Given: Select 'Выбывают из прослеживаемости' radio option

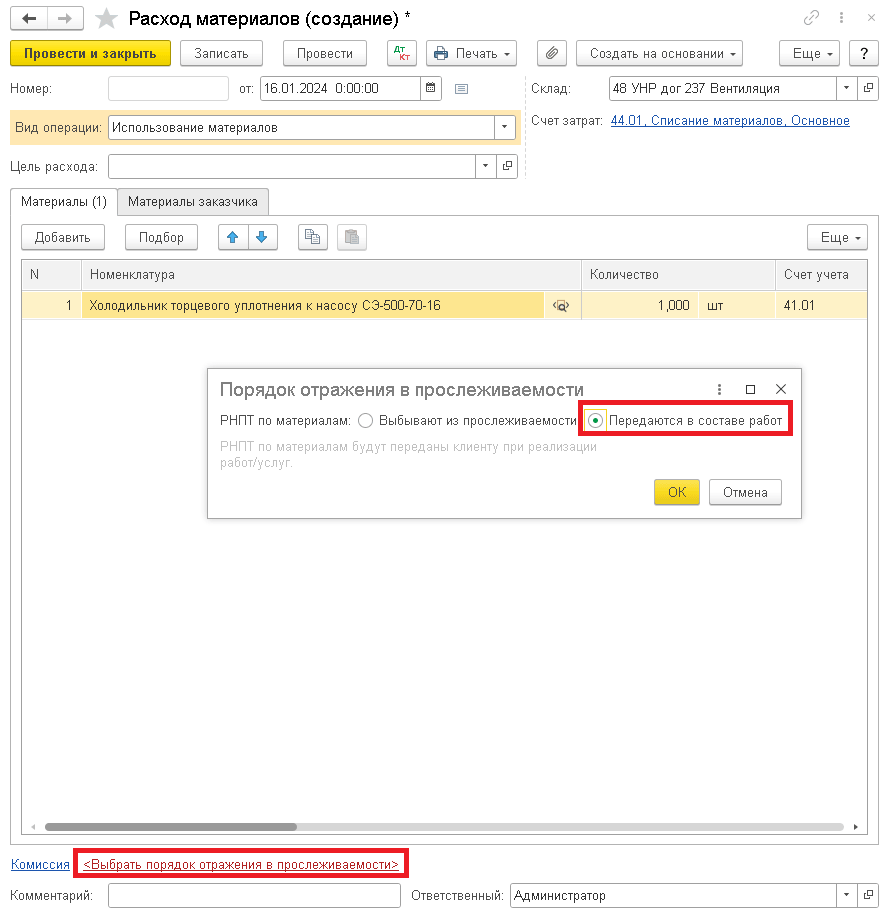Looking at the screenshot, I should (365, 420).
